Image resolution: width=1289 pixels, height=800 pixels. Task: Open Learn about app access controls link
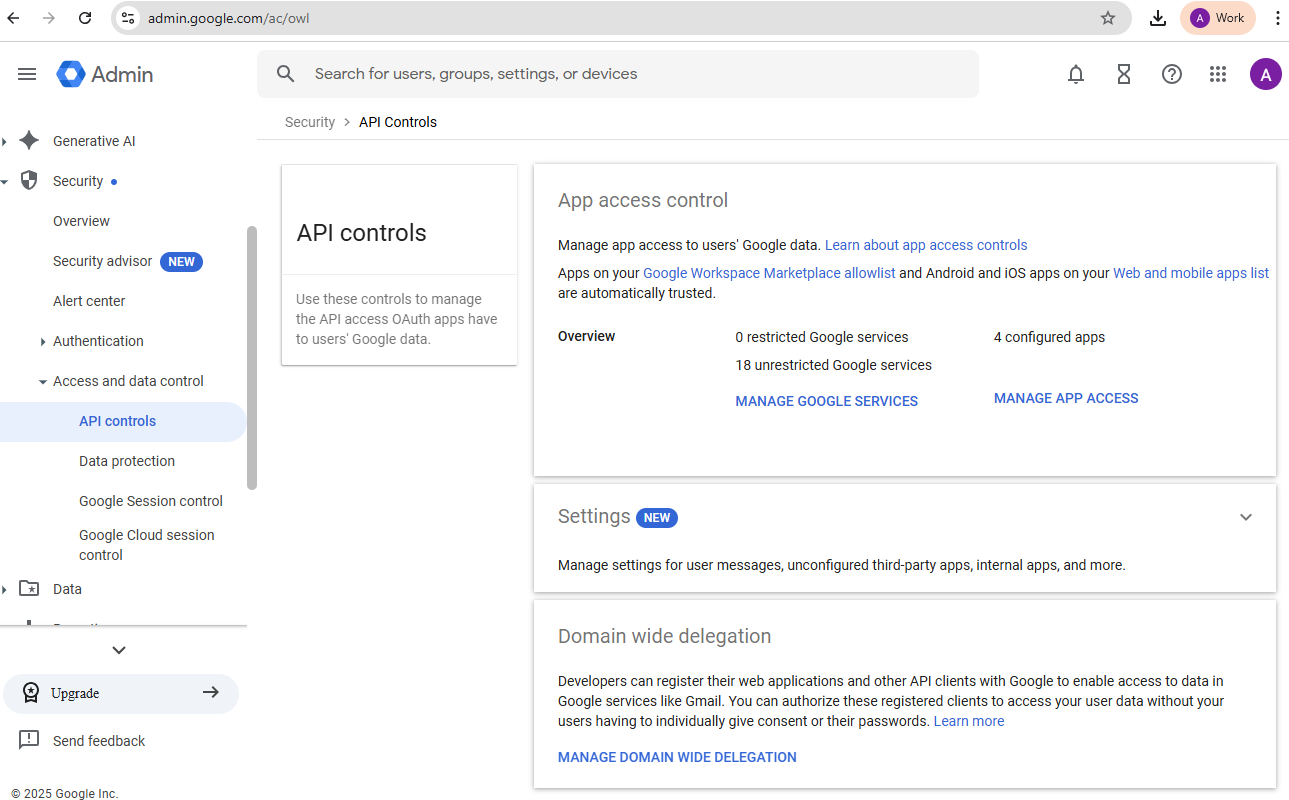pyautogui.click(x=926, y=245)
